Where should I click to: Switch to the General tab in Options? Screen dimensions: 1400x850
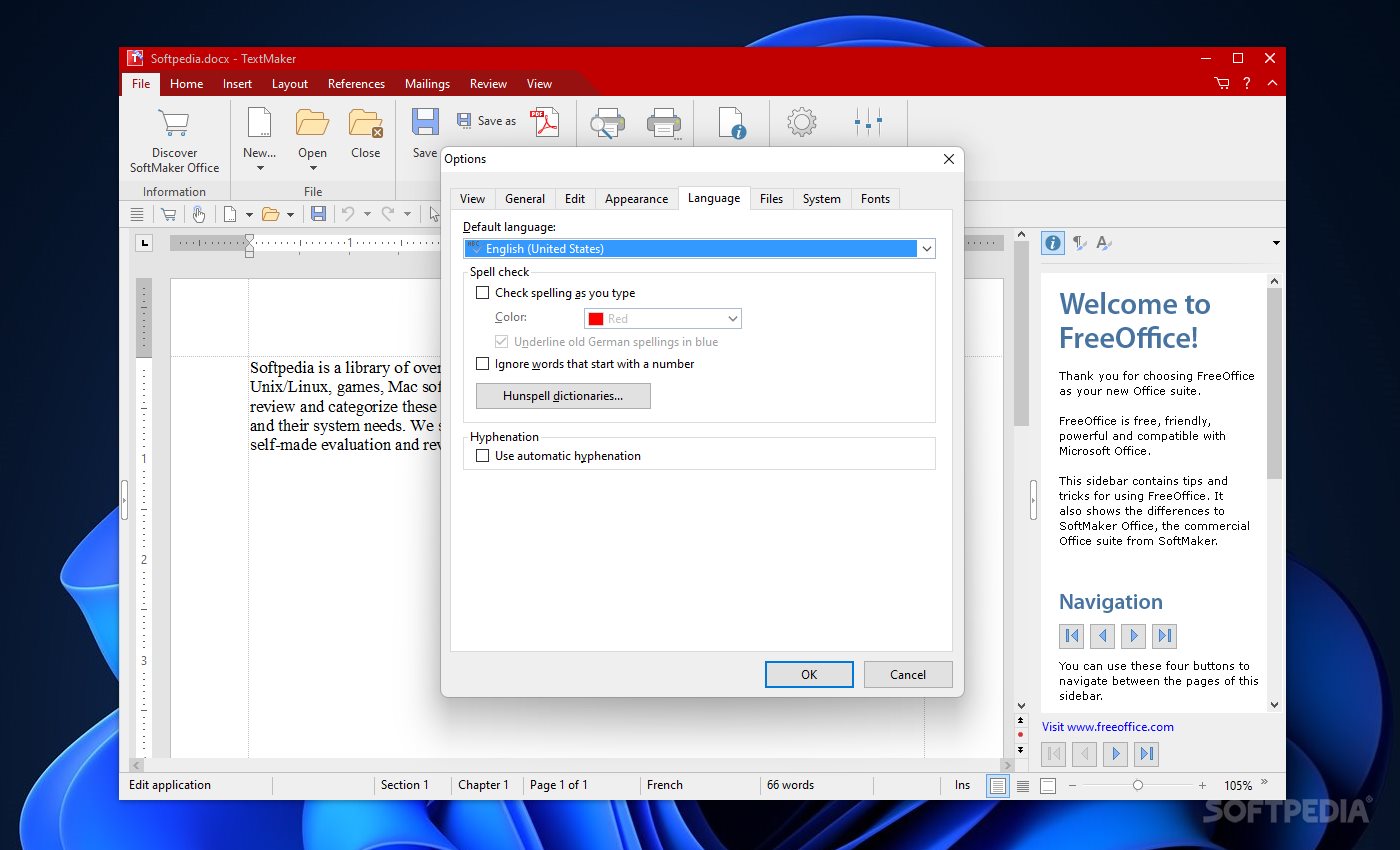(525, 199)
